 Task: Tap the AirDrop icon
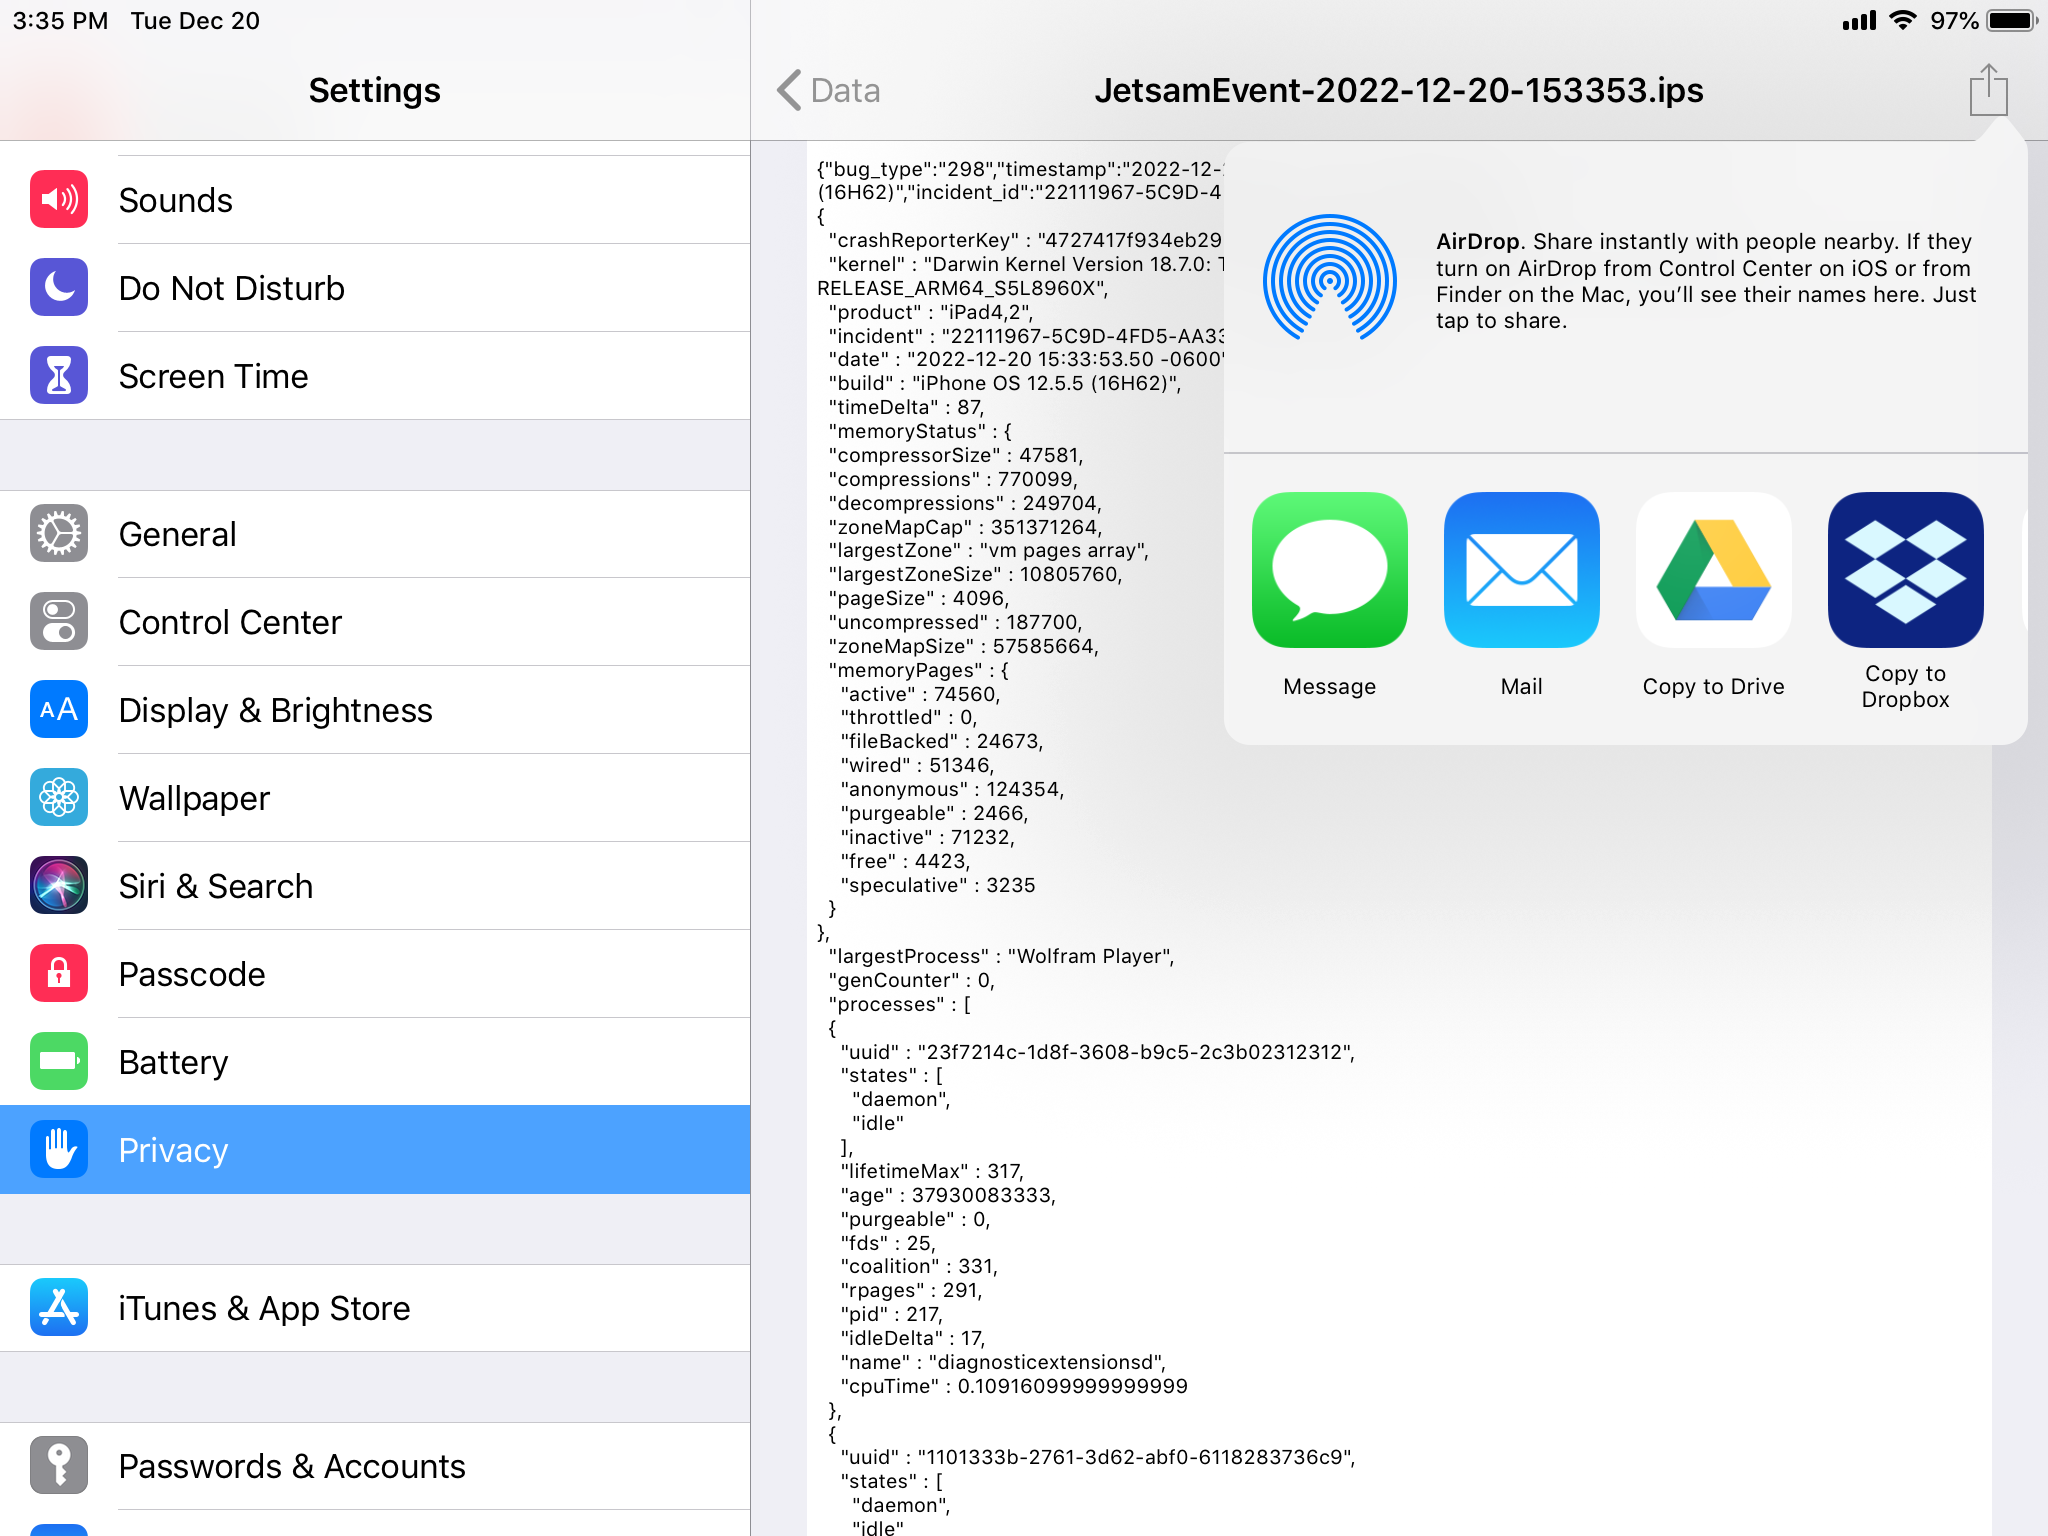[x=1329, y=279]
